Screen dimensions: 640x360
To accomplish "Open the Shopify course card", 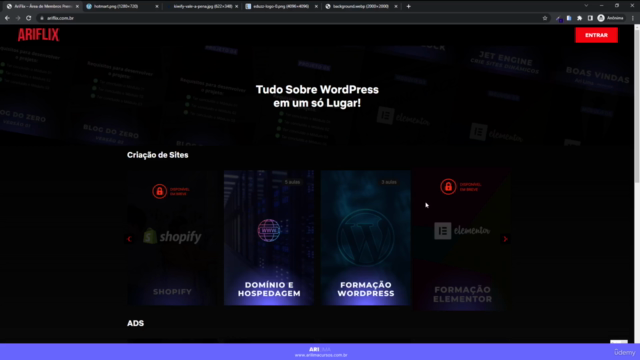I will (x=172, y=238).
